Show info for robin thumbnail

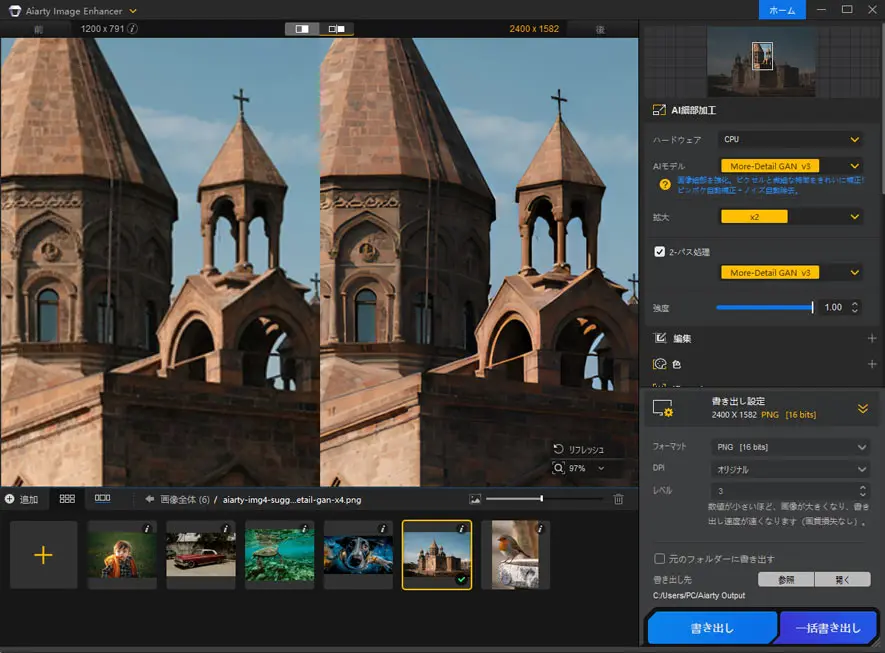click(x=540, y=529)
